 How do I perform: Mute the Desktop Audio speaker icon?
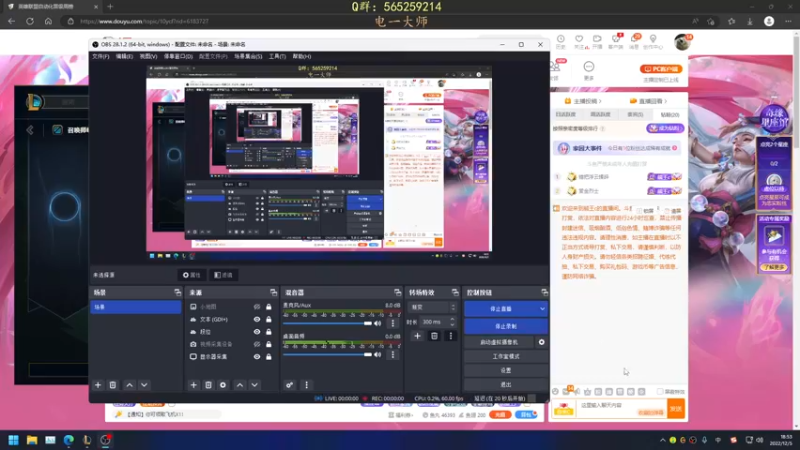[x=378, y=355]
